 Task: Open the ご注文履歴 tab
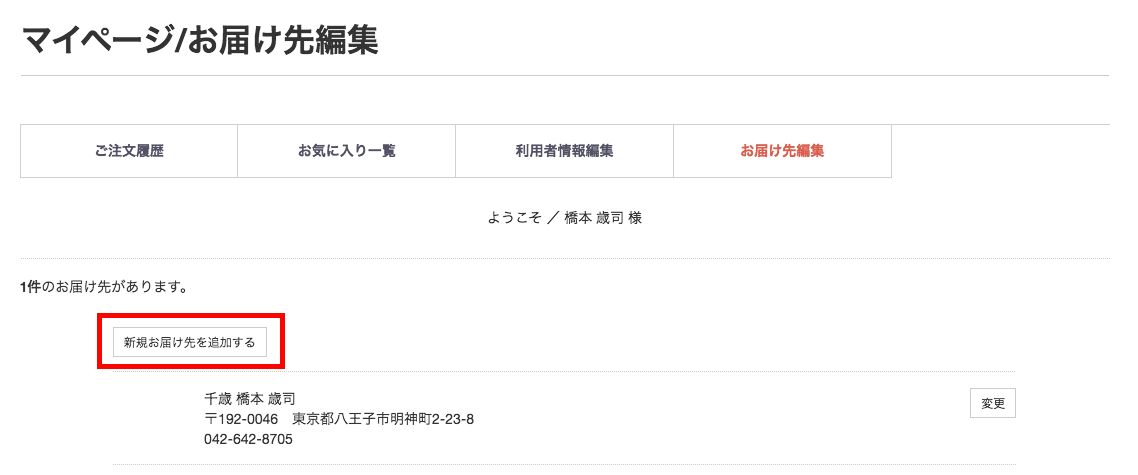coord(129,151)
